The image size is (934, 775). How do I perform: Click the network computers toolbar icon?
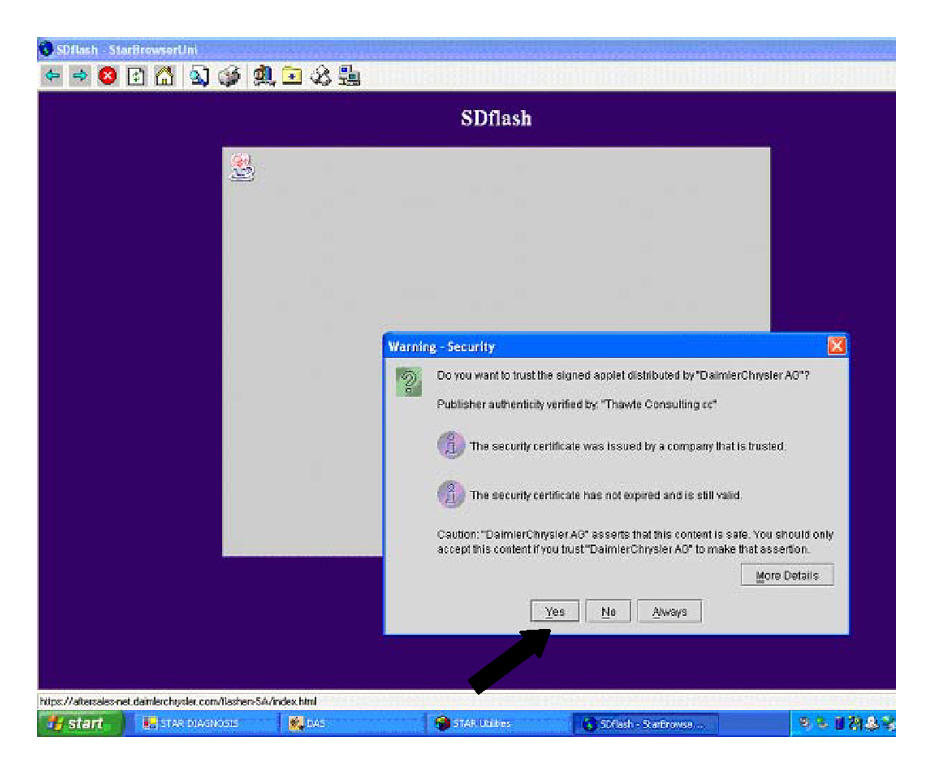click(x=349, y=76)
